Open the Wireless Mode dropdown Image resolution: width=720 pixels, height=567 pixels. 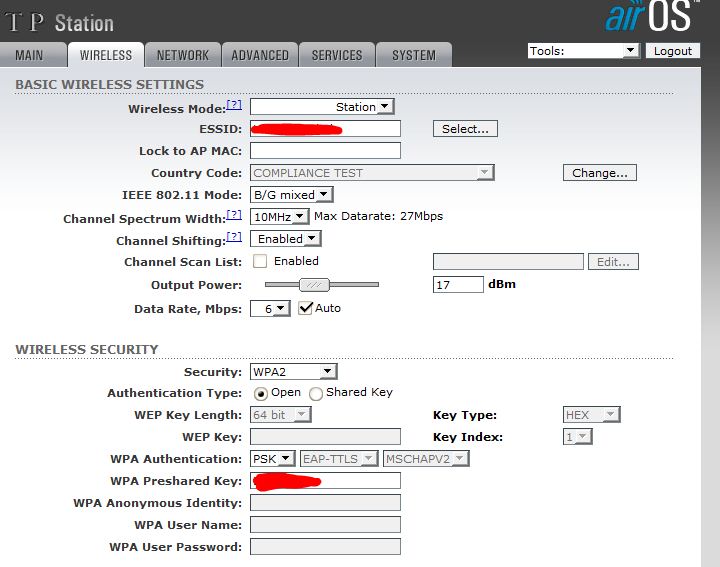point(322,107)
